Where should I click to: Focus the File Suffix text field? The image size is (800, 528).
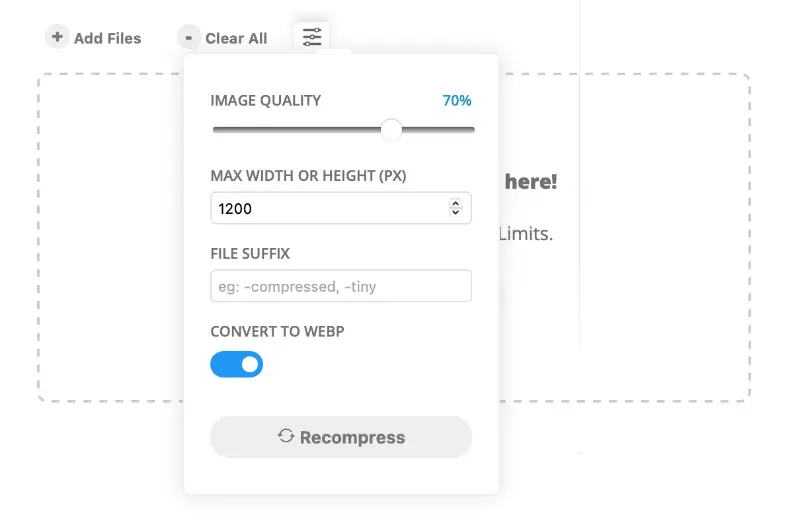(340, 286)
